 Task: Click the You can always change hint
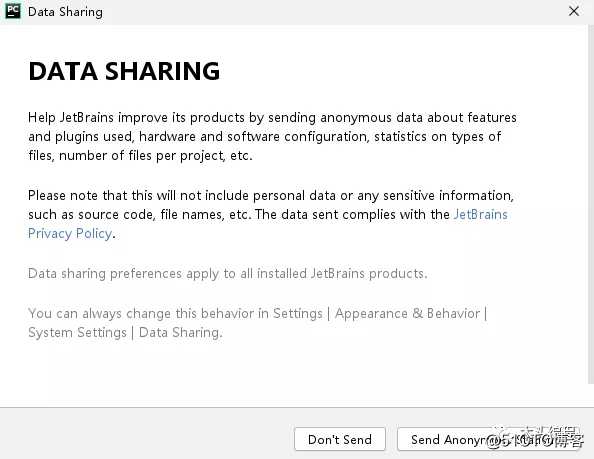258,323
